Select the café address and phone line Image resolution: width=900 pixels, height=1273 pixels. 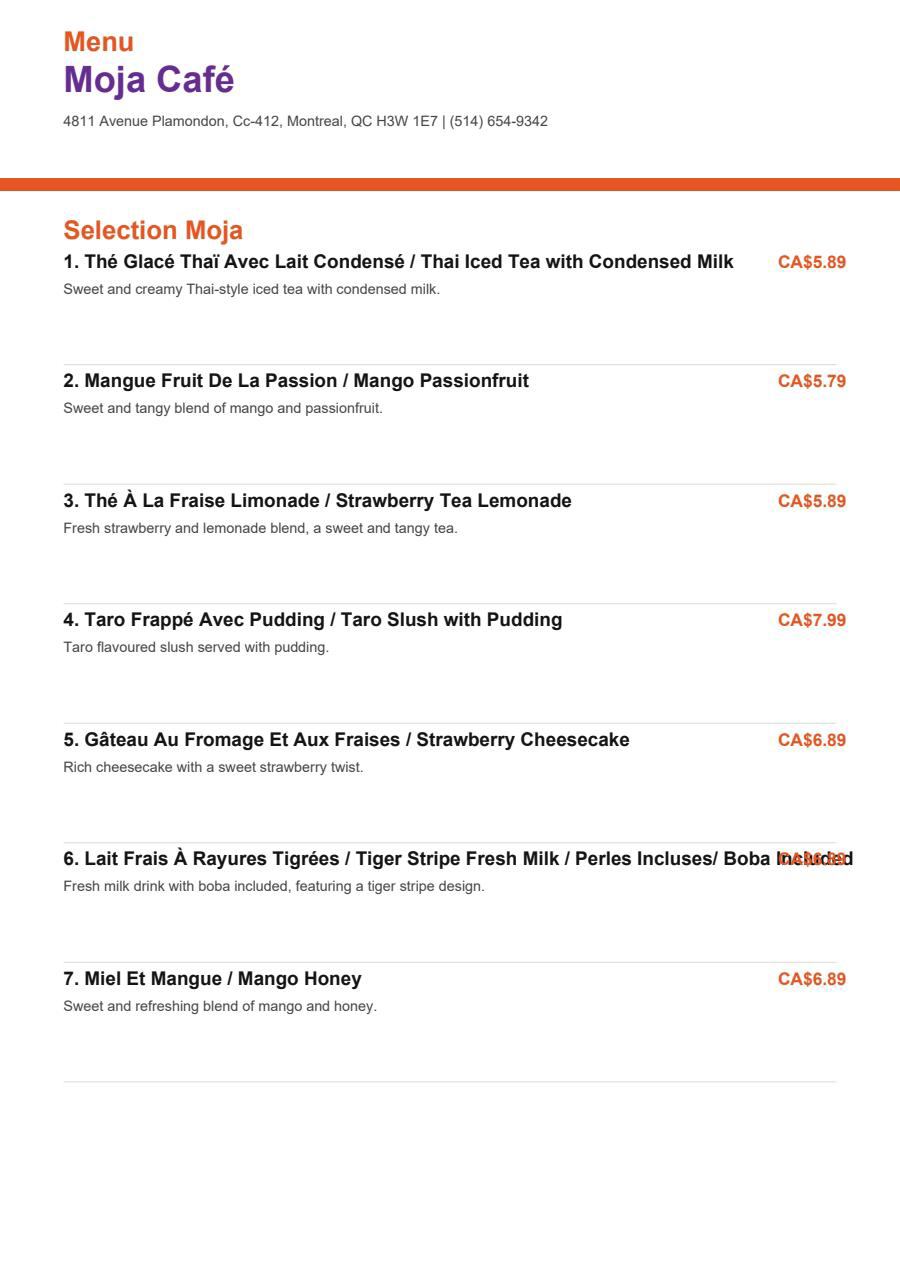coord(305,122)
